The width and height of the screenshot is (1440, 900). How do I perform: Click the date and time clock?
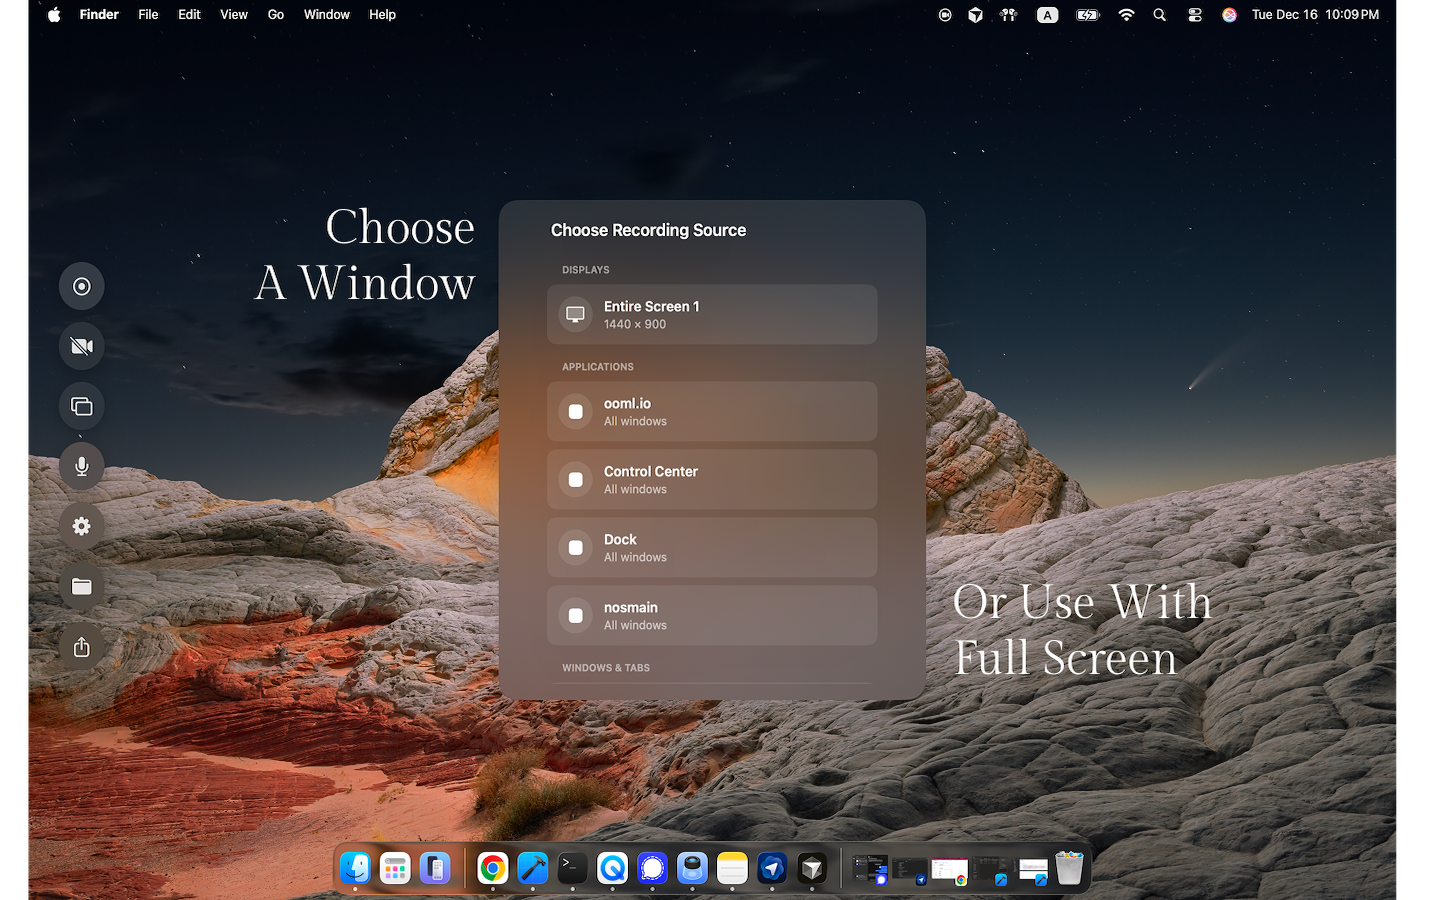point(1315,15)
